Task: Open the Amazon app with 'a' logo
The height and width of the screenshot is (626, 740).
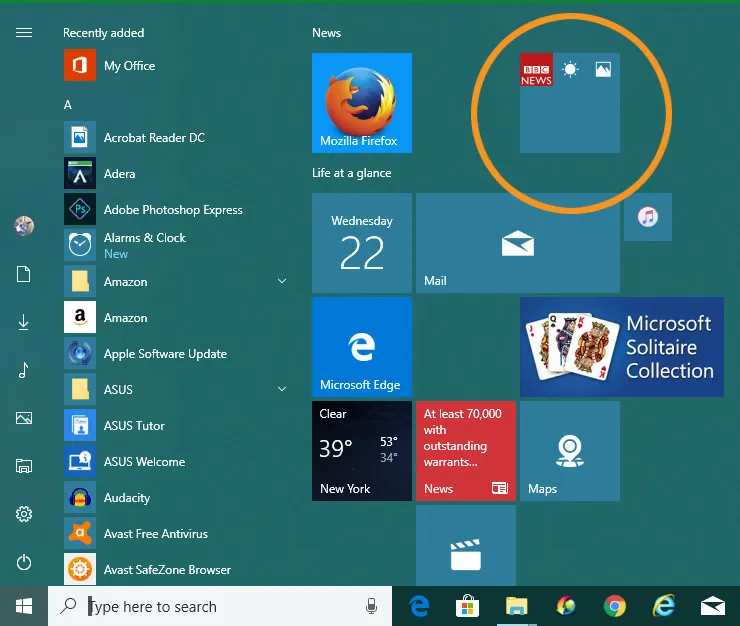Action: click(x=80, y=317)
